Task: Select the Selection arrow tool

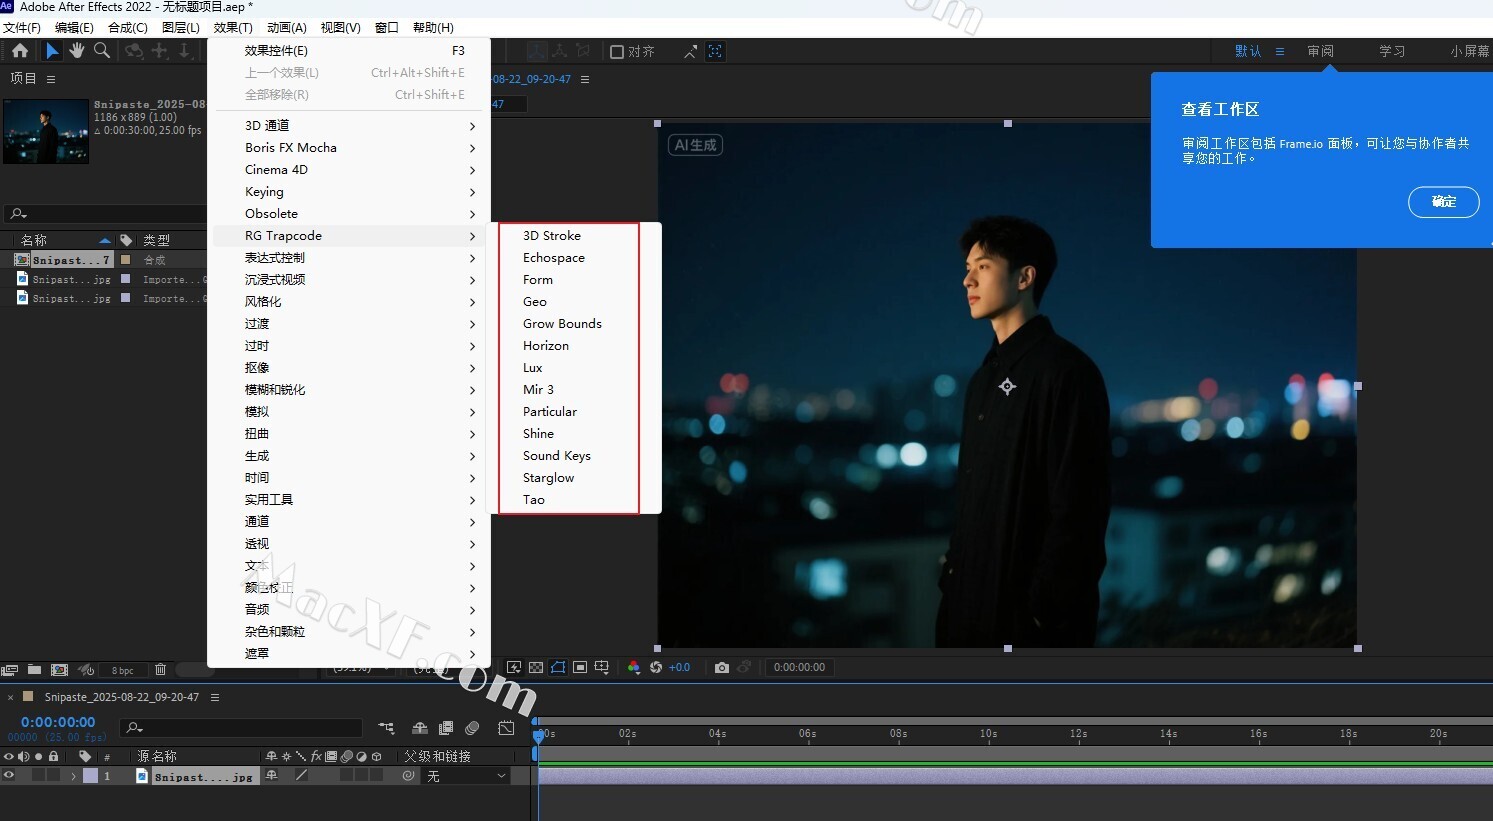Action: click(x=52, y=50)
